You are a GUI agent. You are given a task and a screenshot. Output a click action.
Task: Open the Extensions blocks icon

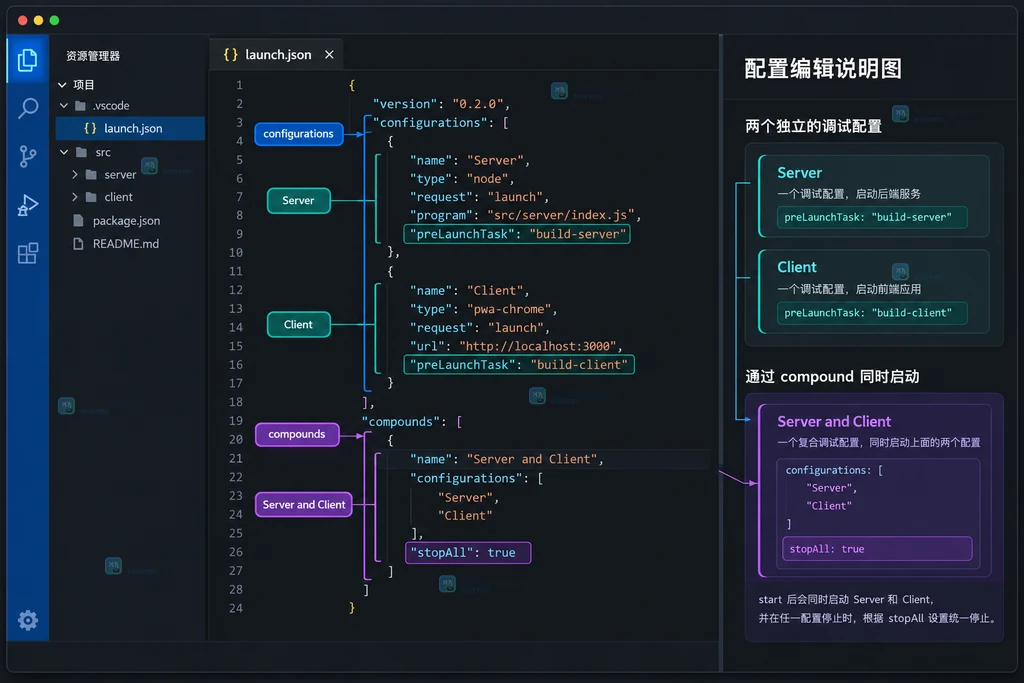(27, 253)
